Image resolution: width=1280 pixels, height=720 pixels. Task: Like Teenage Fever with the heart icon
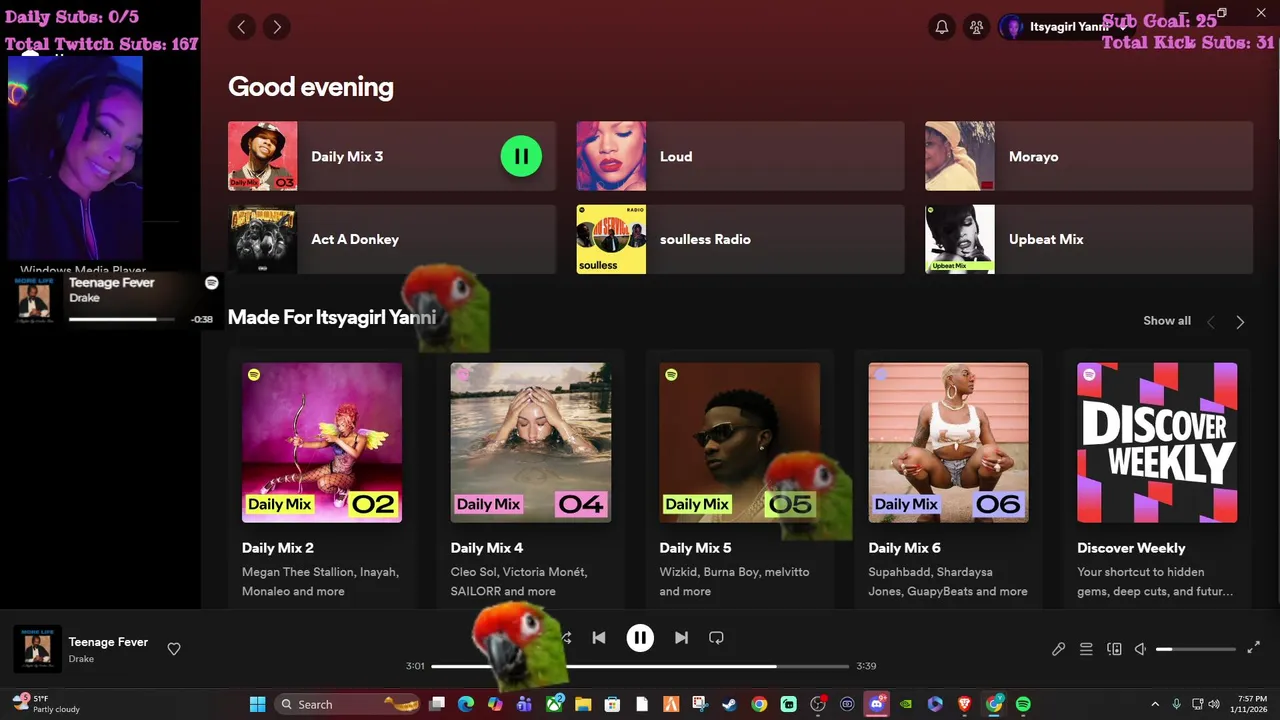[x=174, y=649]
